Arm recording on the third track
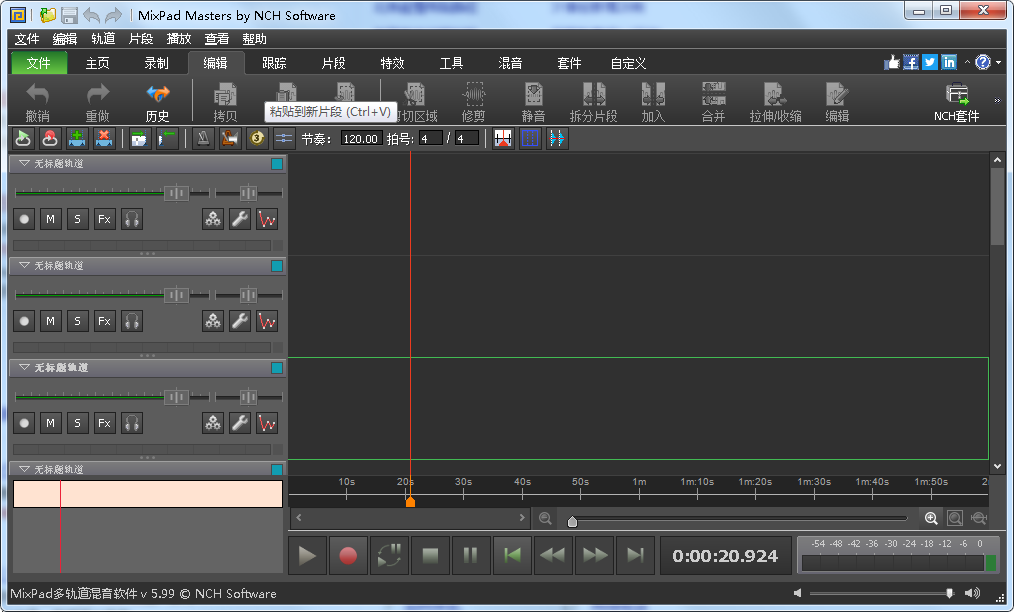Image resolution: width=1014 pixels, height=612 pixels. click(24, 423)
